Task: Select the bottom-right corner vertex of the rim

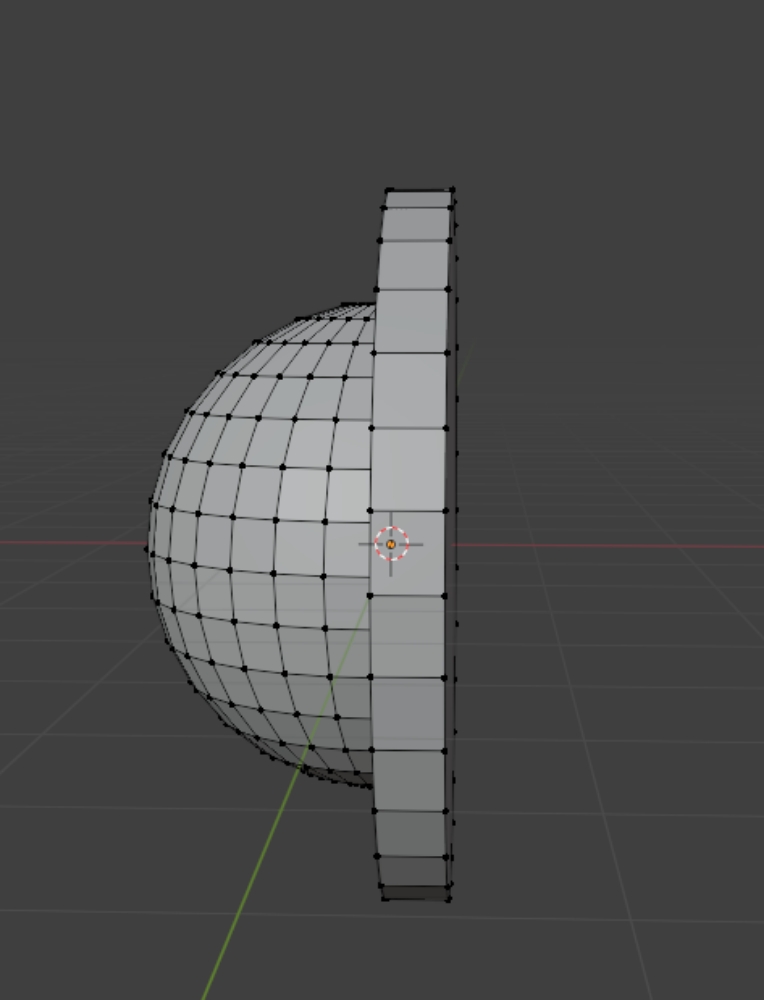Action: tap(448, 897)
